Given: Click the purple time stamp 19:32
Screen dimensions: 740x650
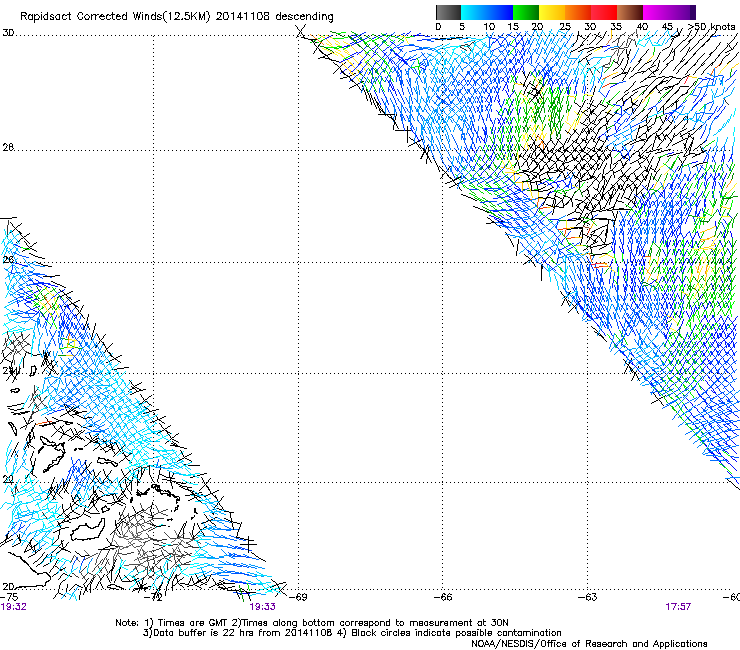Looking at the screenshot, I should (x=14, y=607).
